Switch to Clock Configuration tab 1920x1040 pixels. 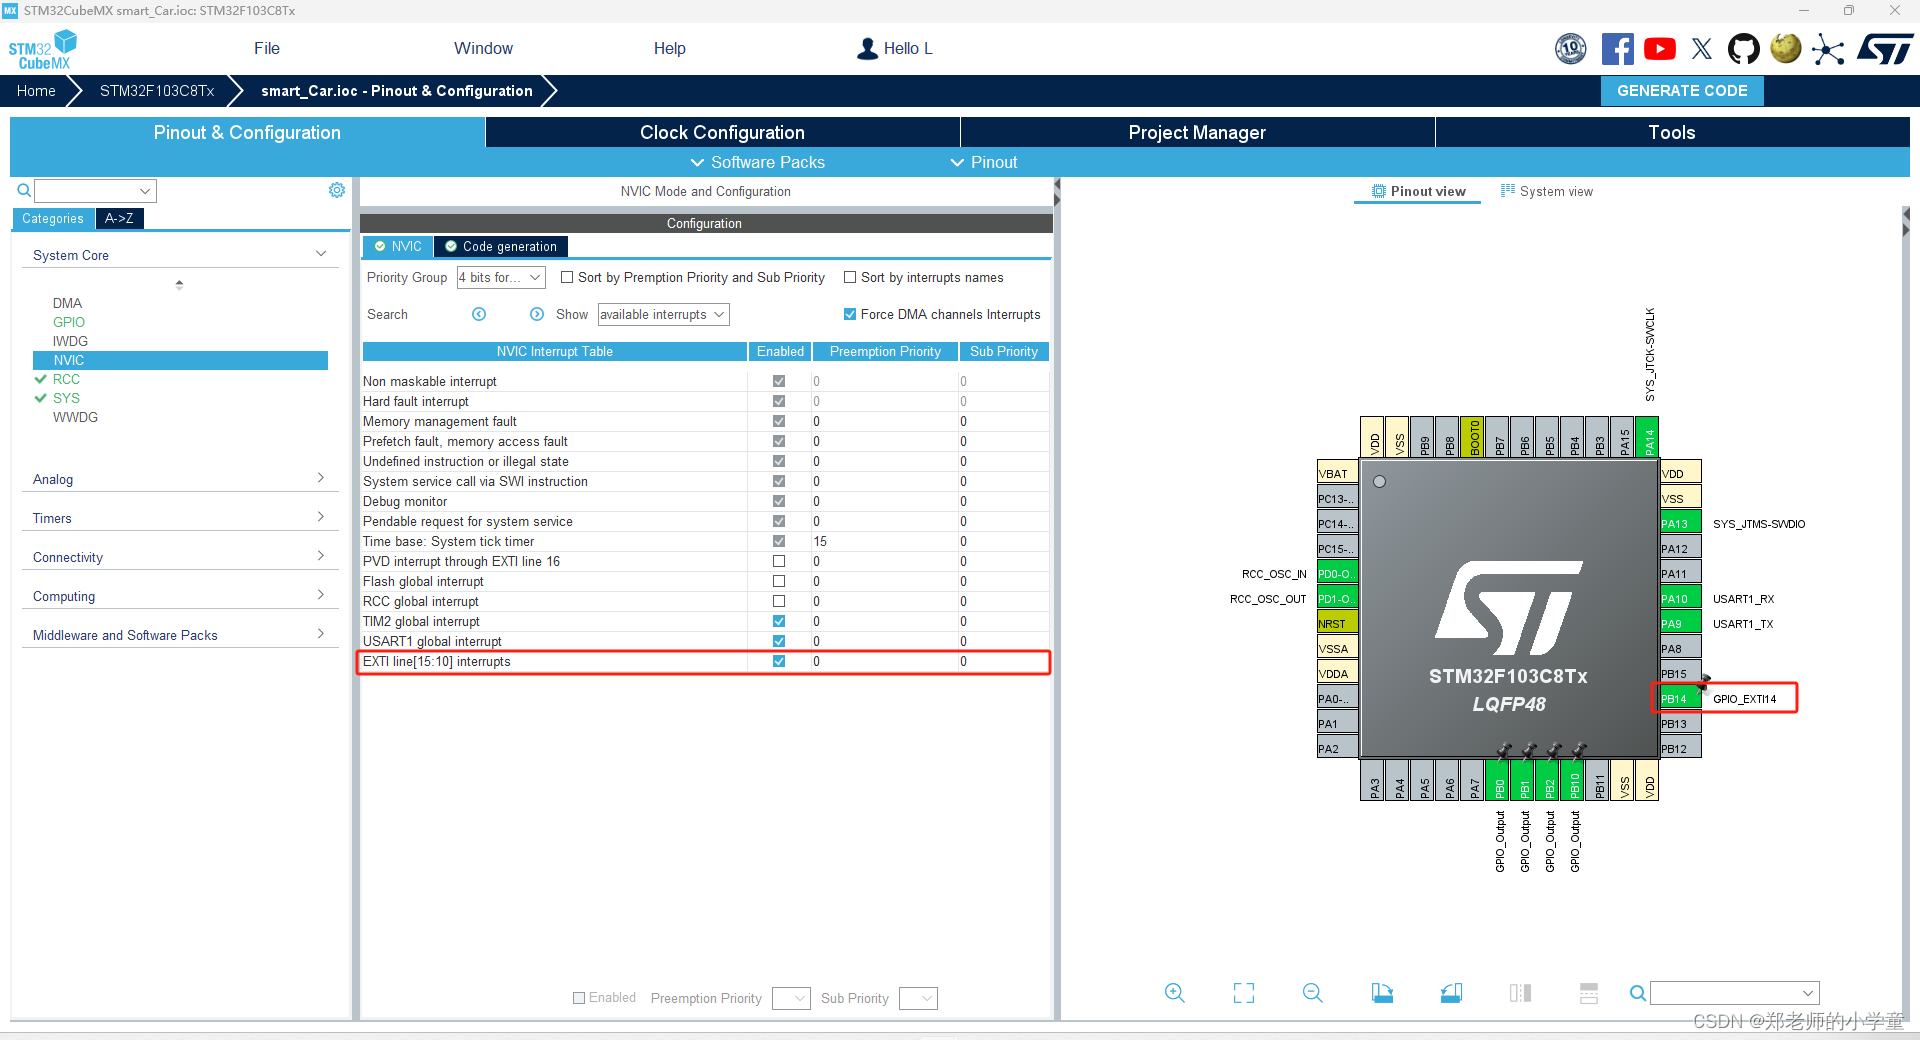click(x=722, y=132)
